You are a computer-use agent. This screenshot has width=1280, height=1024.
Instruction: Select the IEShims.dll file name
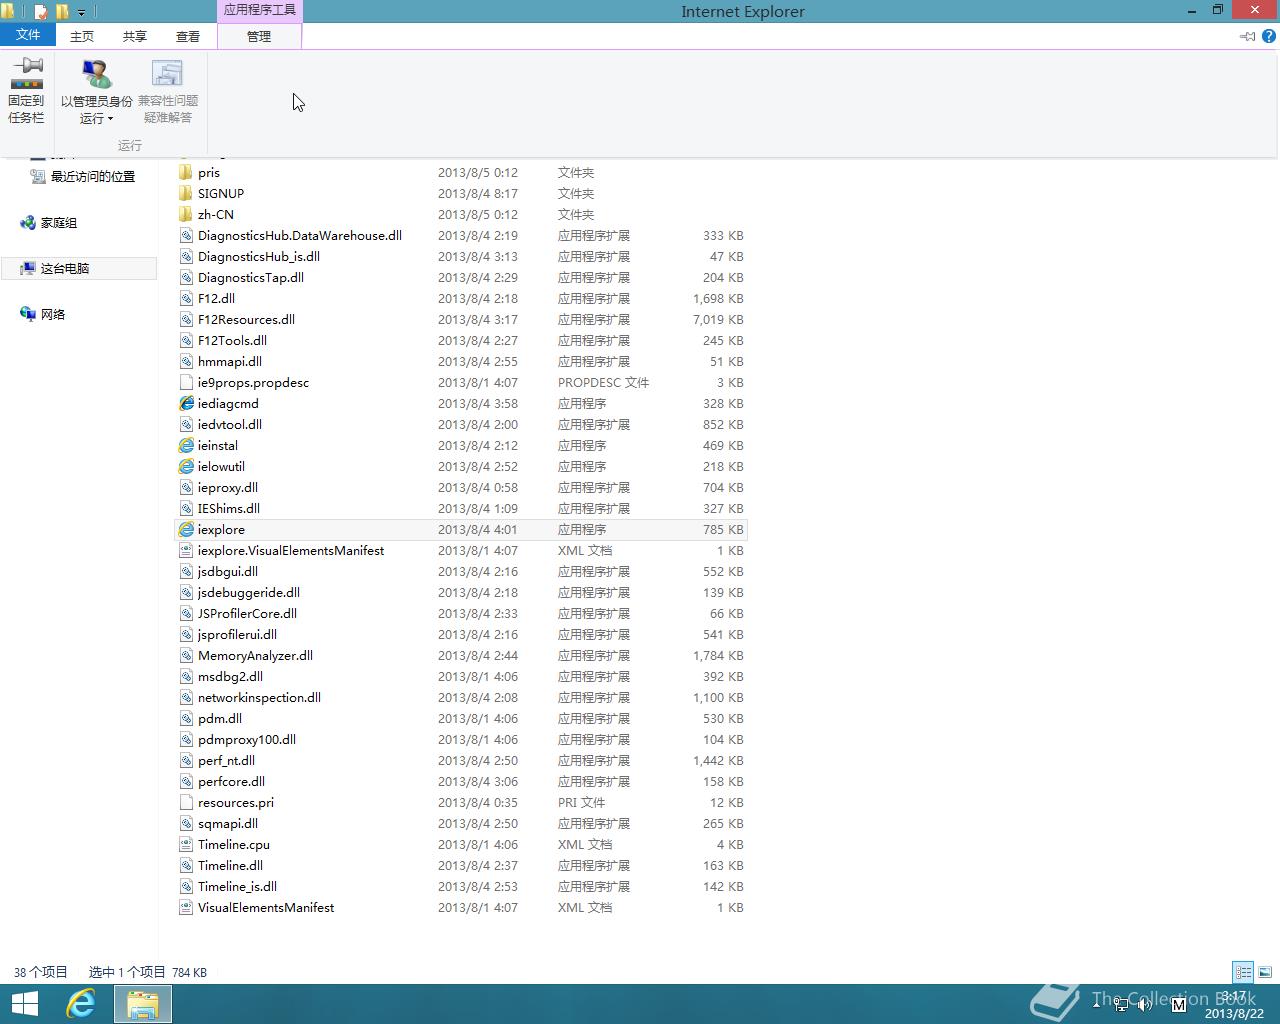(x=229, y=509)
